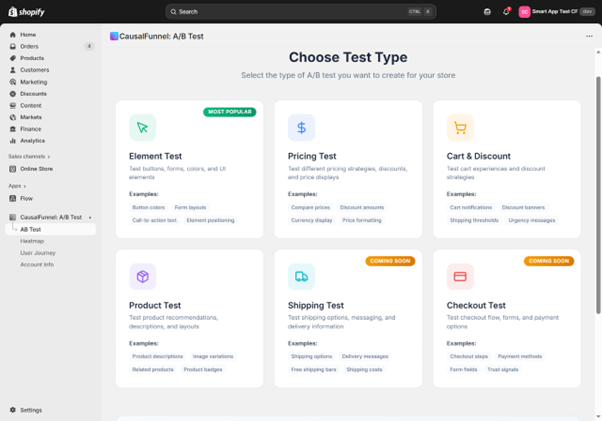Click the Cart & Discount cart icon
This screenshot has height=421, width=602.
(460, 127)
